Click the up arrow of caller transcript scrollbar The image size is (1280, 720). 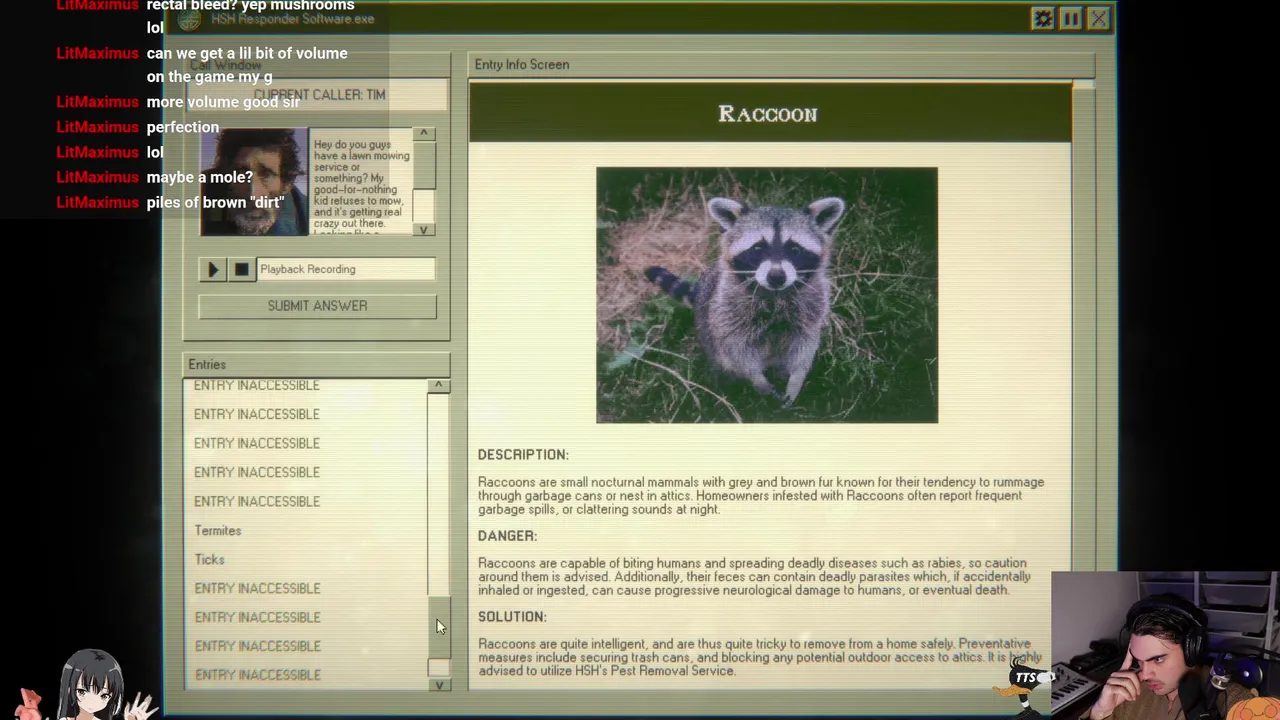(424, 134)
